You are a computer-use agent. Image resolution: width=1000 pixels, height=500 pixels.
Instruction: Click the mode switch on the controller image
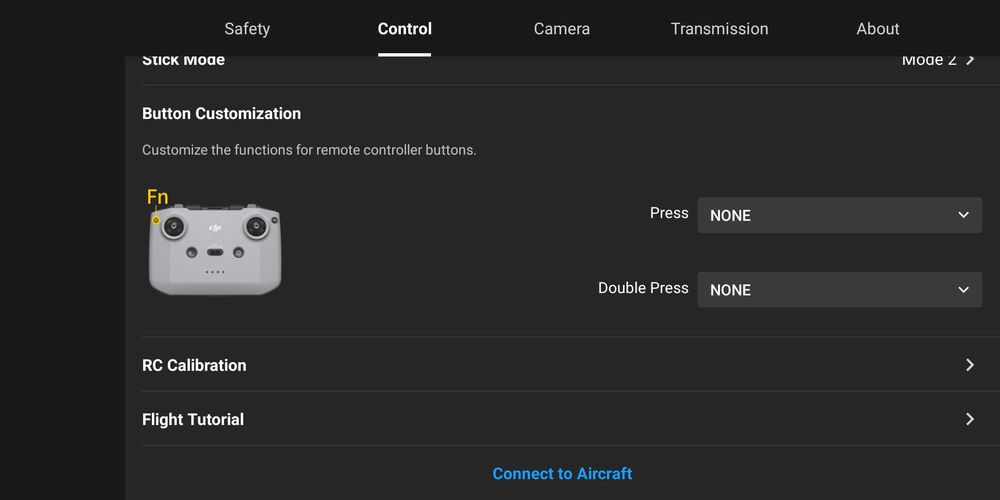click(x=215, y=252)
